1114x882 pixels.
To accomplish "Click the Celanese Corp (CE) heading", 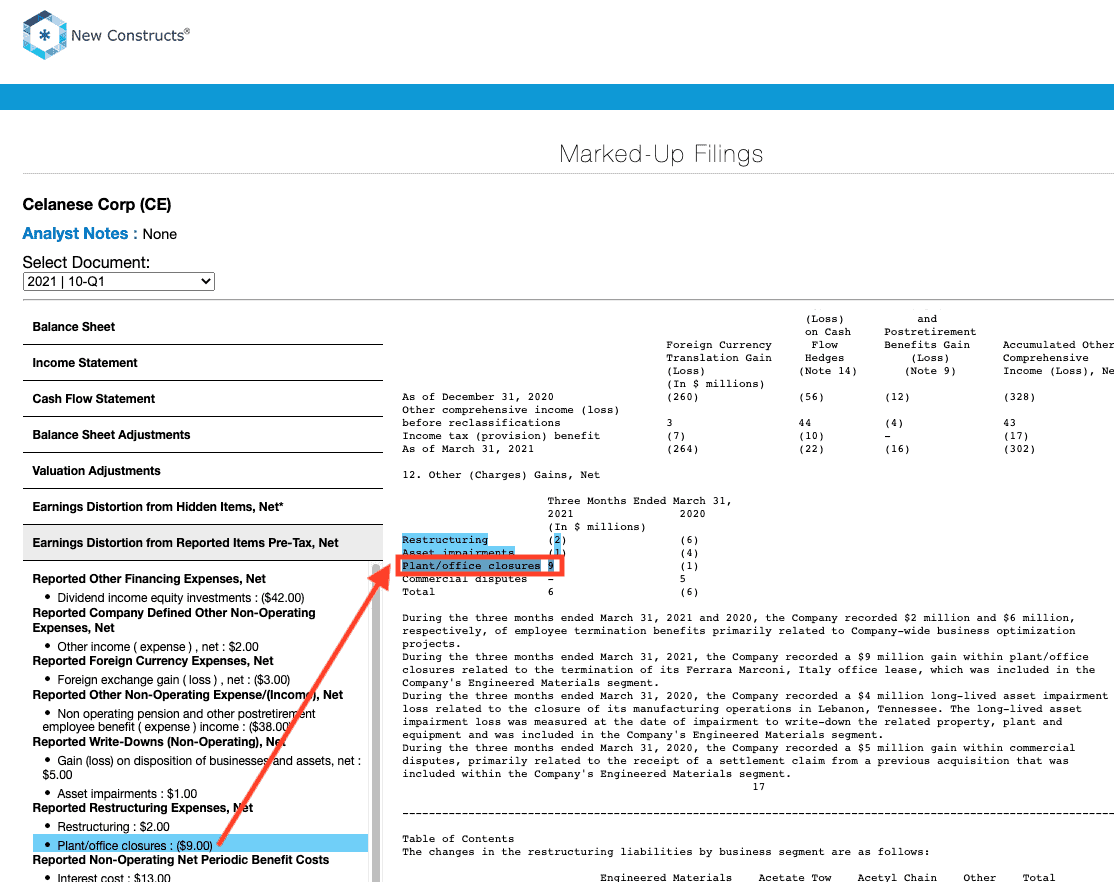I will [97, 205].
